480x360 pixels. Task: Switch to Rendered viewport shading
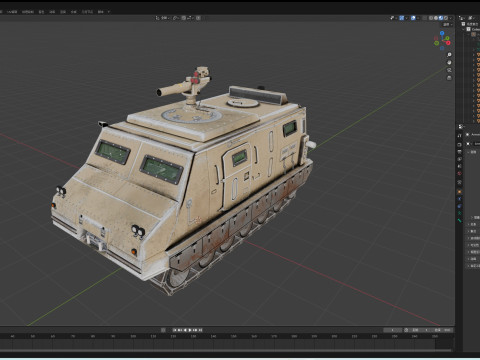coord(446,18)
